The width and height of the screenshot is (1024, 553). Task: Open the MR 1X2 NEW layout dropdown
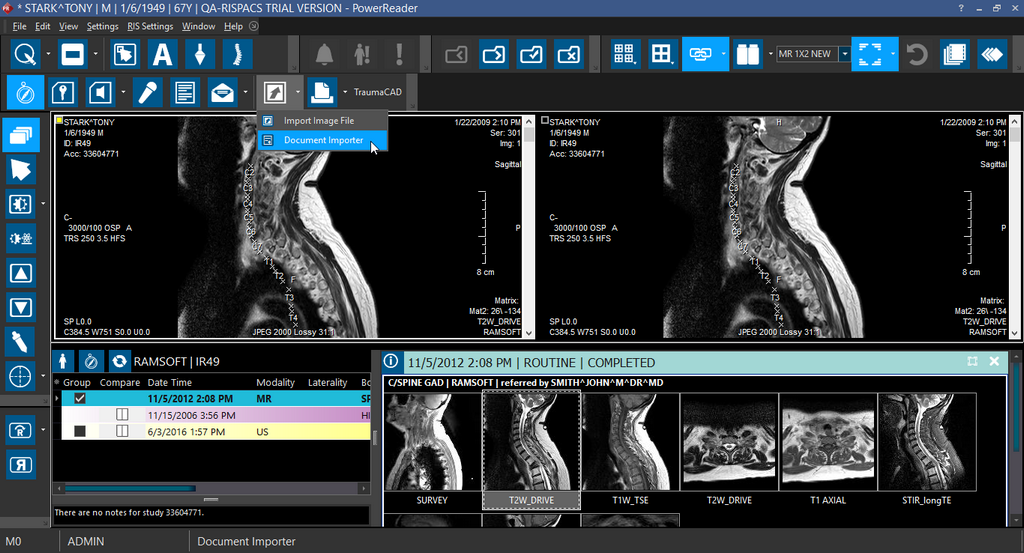tap(844, 54)
